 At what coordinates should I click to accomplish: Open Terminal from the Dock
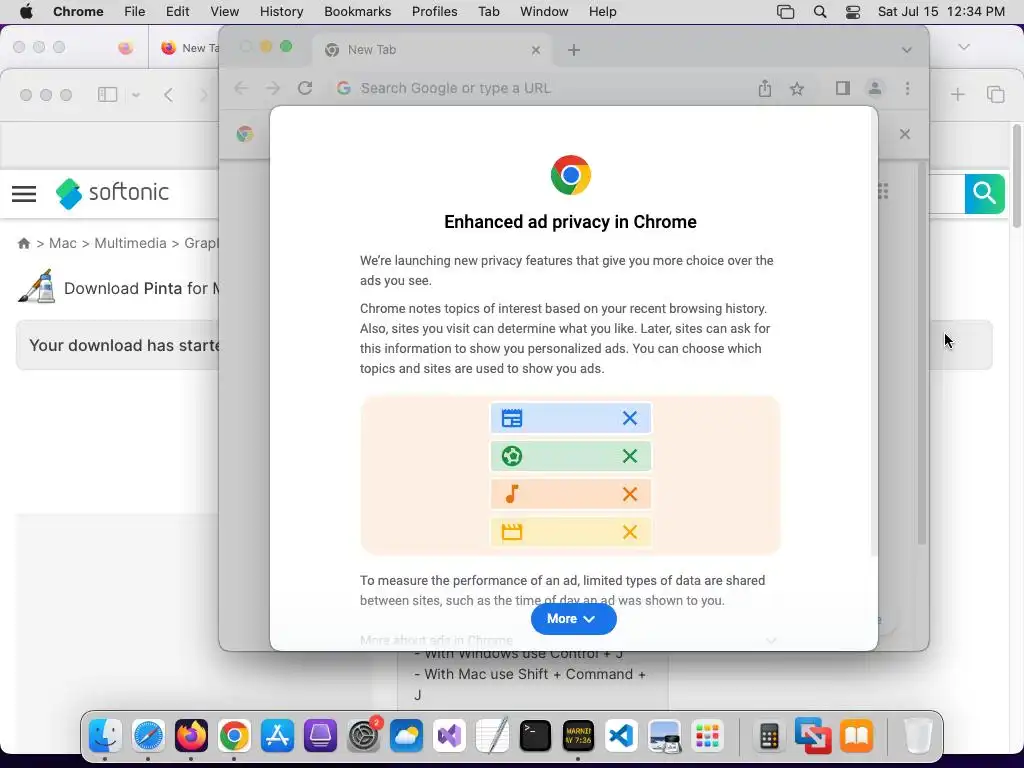[536, 736]
